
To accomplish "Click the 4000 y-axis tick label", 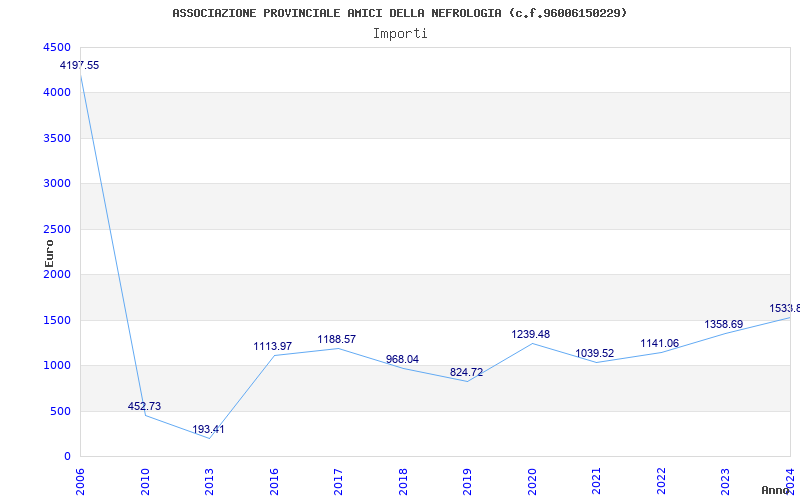I will click(56, 93).
